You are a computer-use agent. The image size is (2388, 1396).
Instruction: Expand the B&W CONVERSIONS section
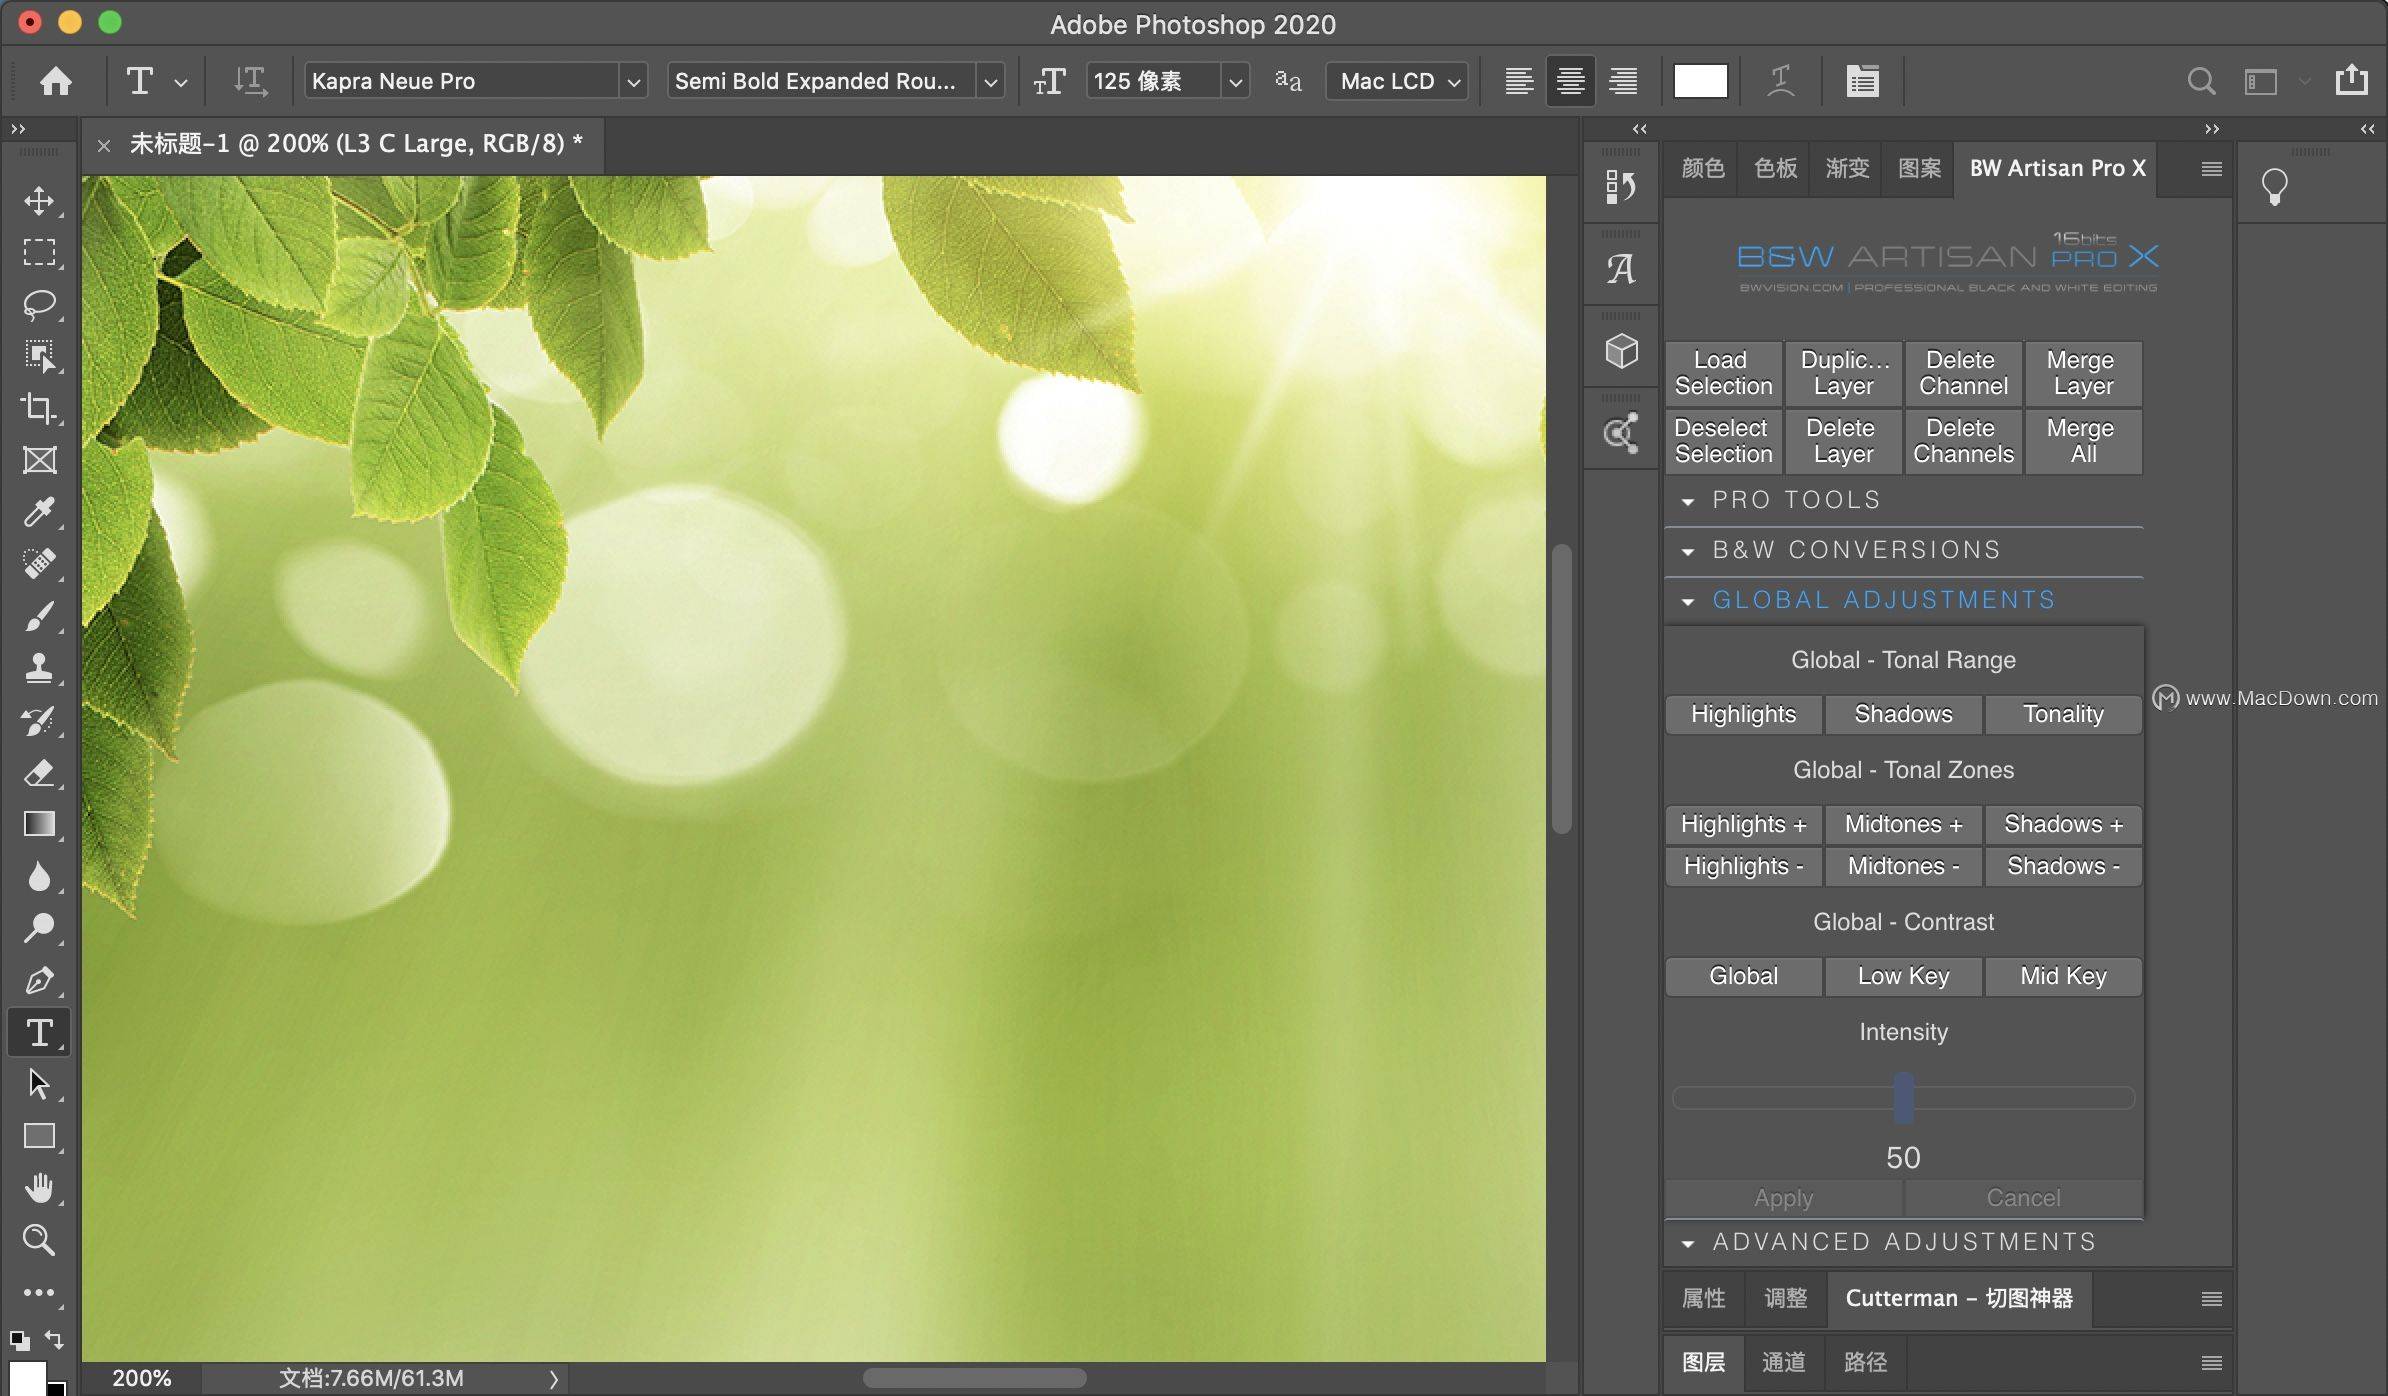click(1688, 551)
